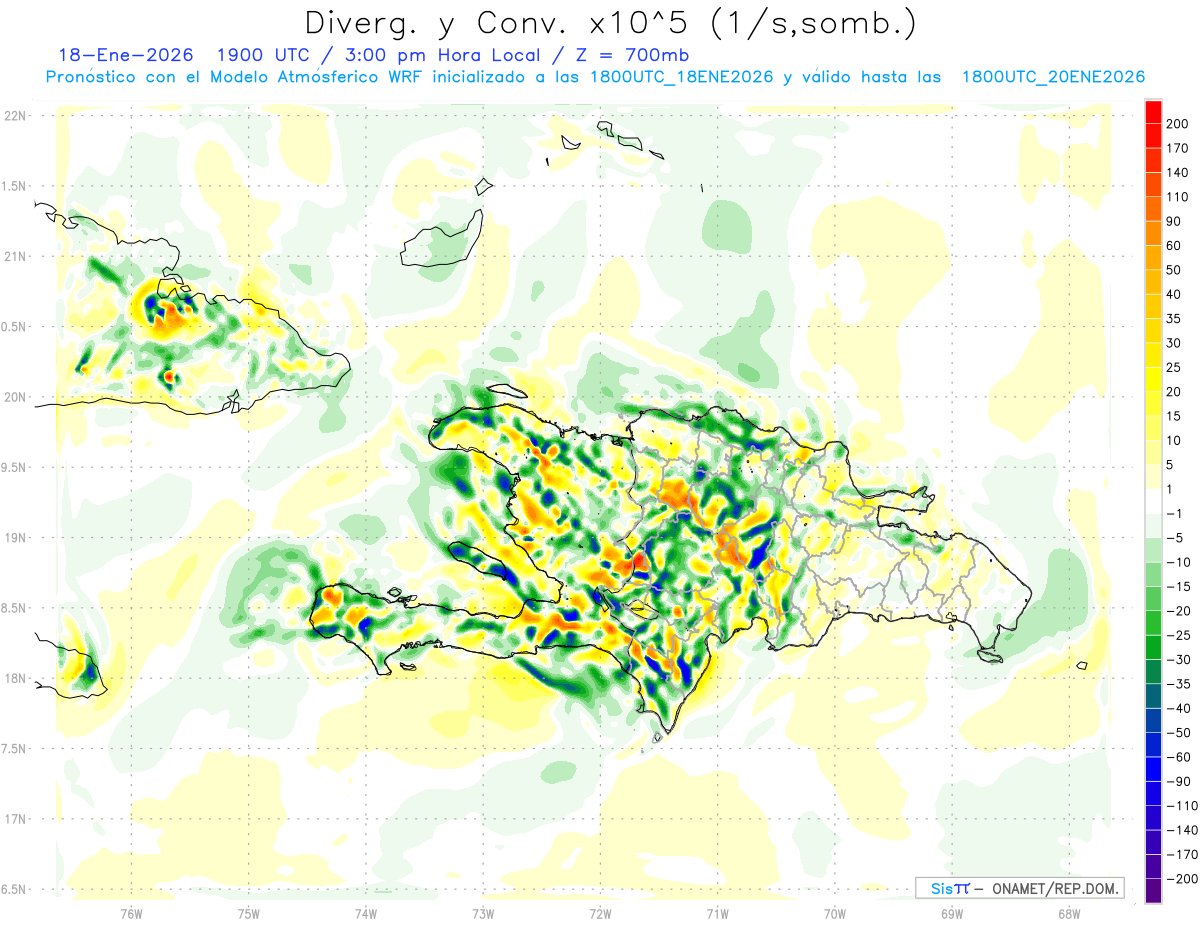The height and width of the screenshot is (927, 1200).
Task: Click the '-200' color scale label
Action: [x=1182, y=878]
